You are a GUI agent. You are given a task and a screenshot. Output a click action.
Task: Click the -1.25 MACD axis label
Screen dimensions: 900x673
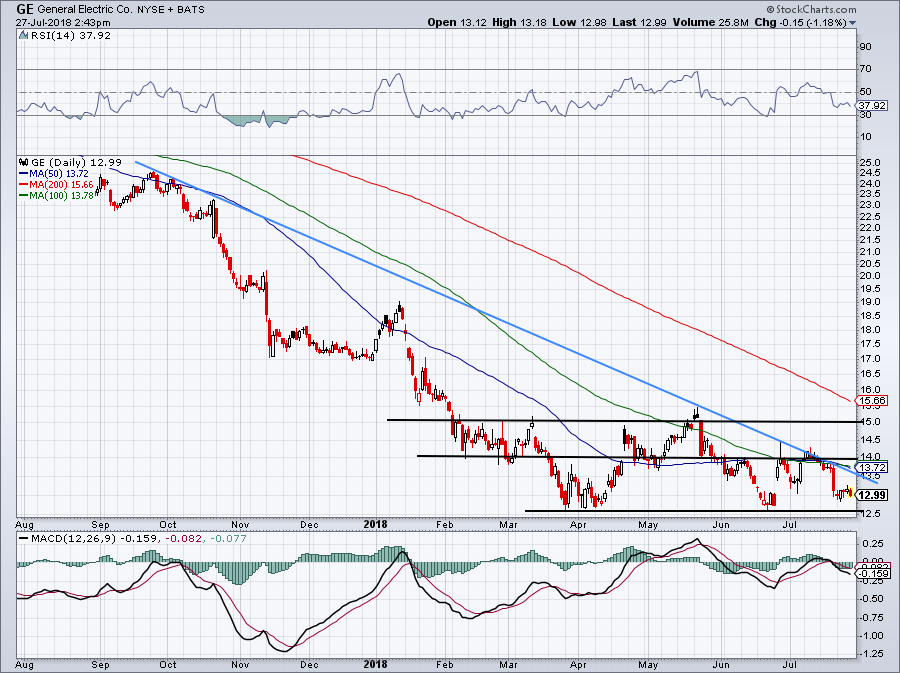tap(871, 654)
